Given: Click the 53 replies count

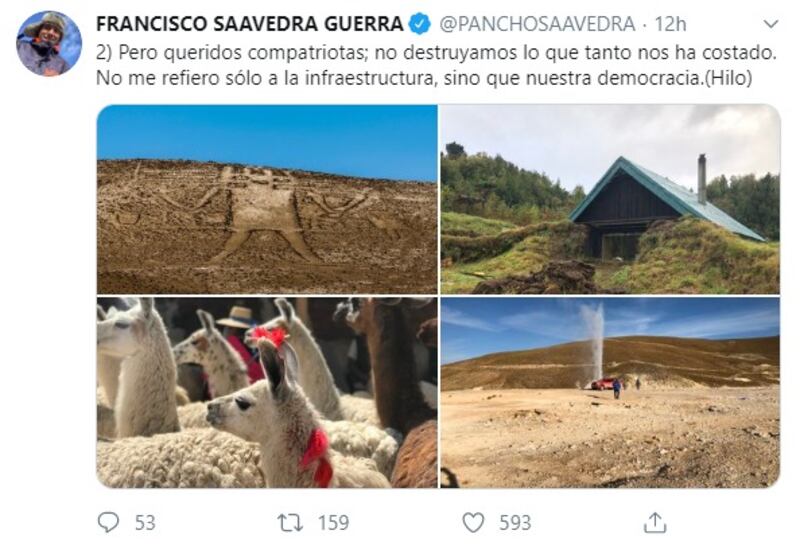Looking at the screenshot, I should [145, 523].
